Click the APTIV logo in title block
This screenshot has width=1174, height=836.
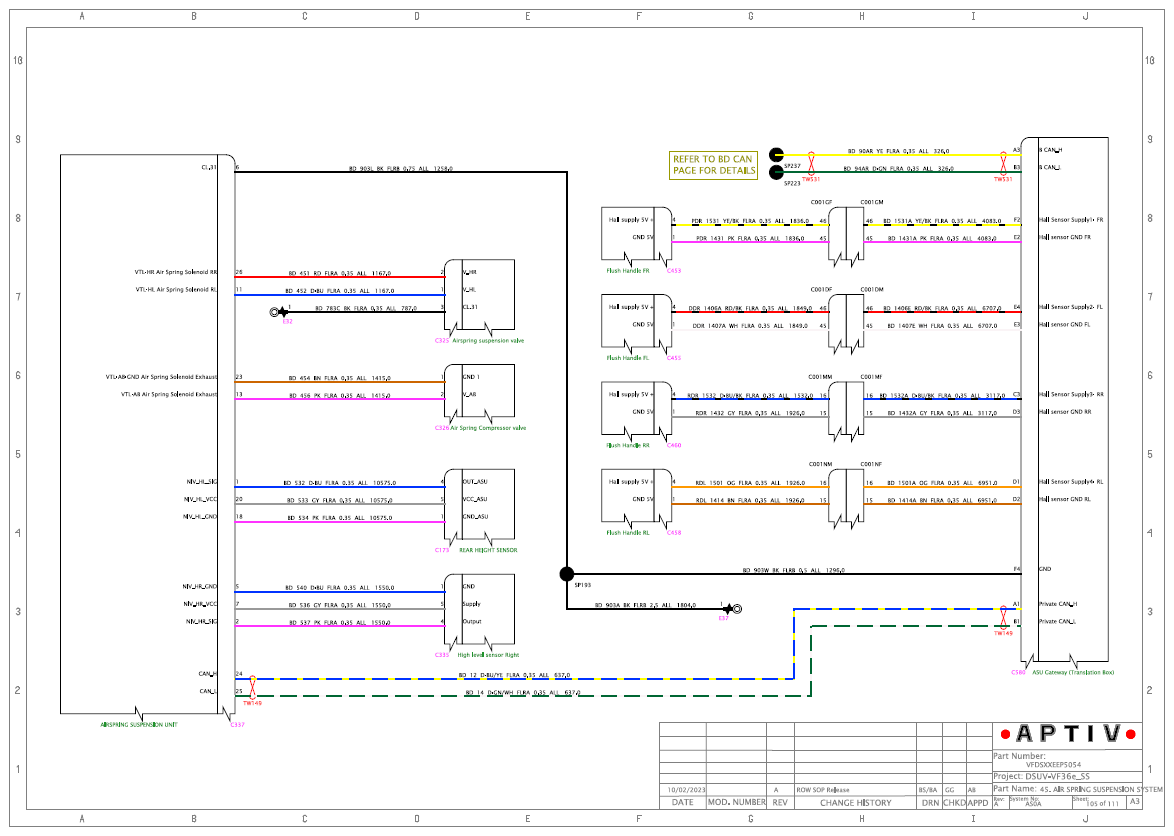coord(1068,734)
